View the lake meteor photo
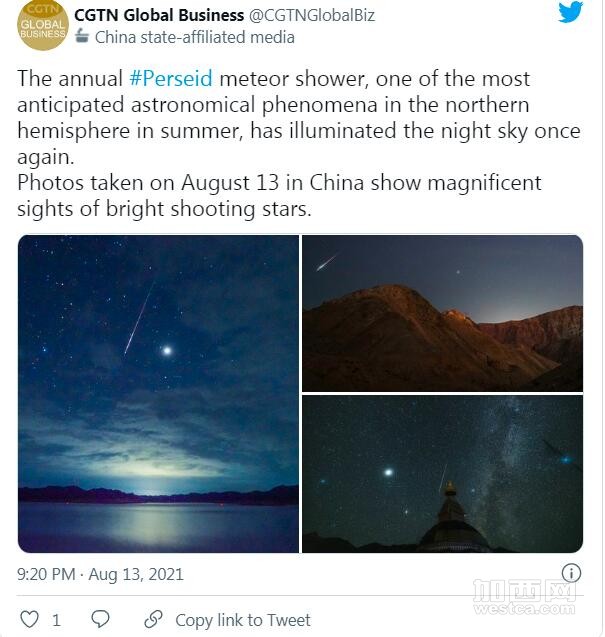 click(x=158, y=394)
